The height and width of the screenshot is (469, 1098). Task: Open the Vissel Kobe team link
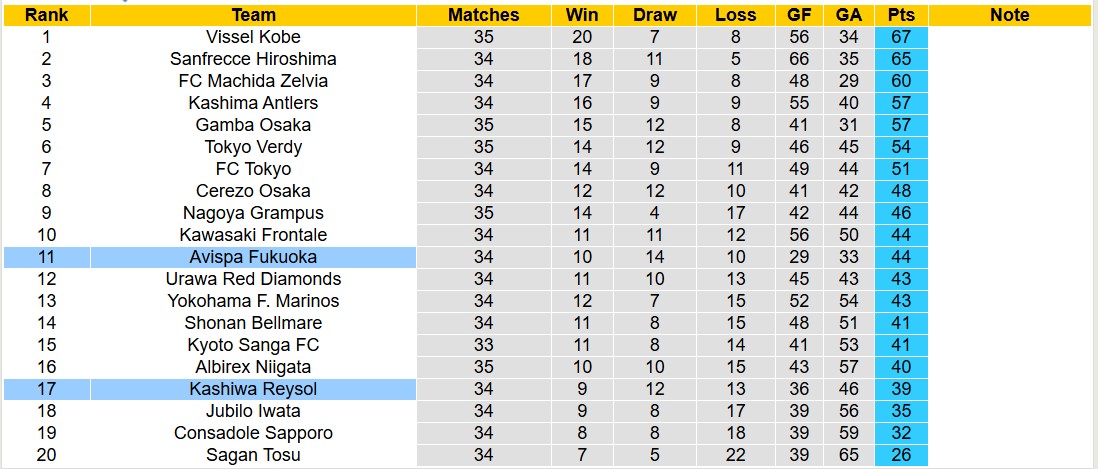253,37
